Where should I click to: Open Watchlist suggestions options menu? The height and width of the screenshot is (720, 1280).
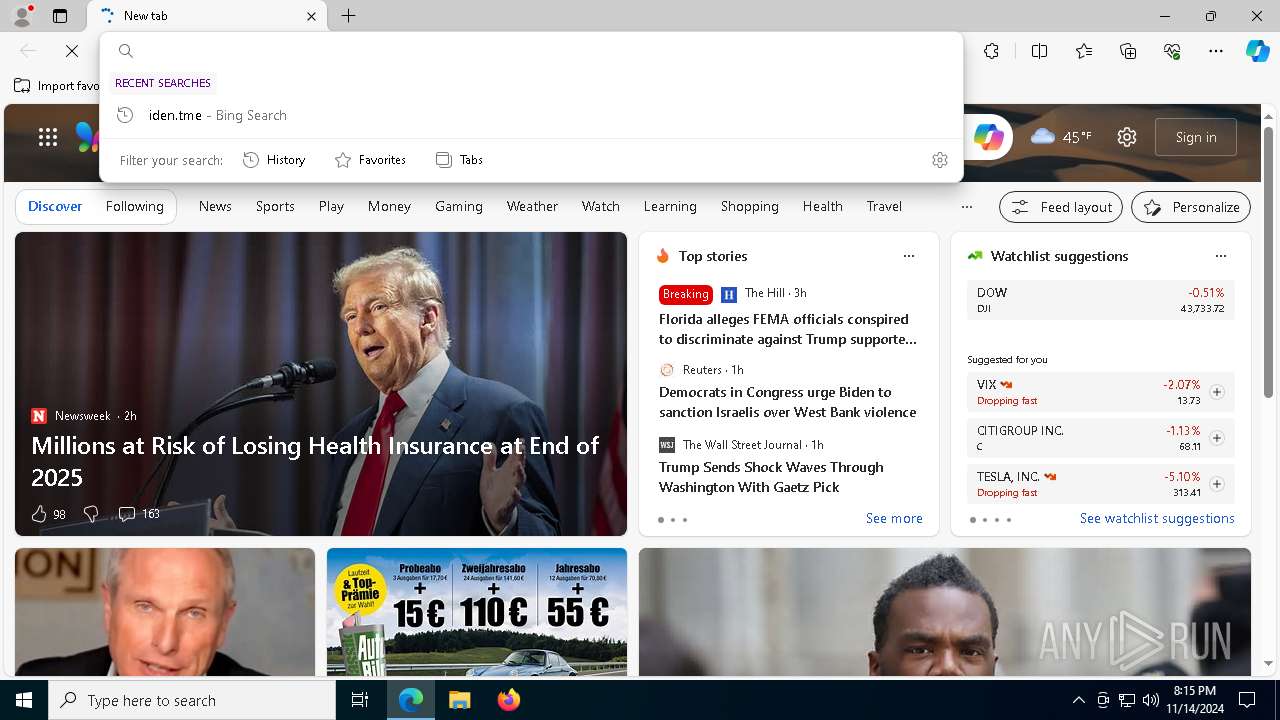pyautogui.click(x=1221, y=256)
